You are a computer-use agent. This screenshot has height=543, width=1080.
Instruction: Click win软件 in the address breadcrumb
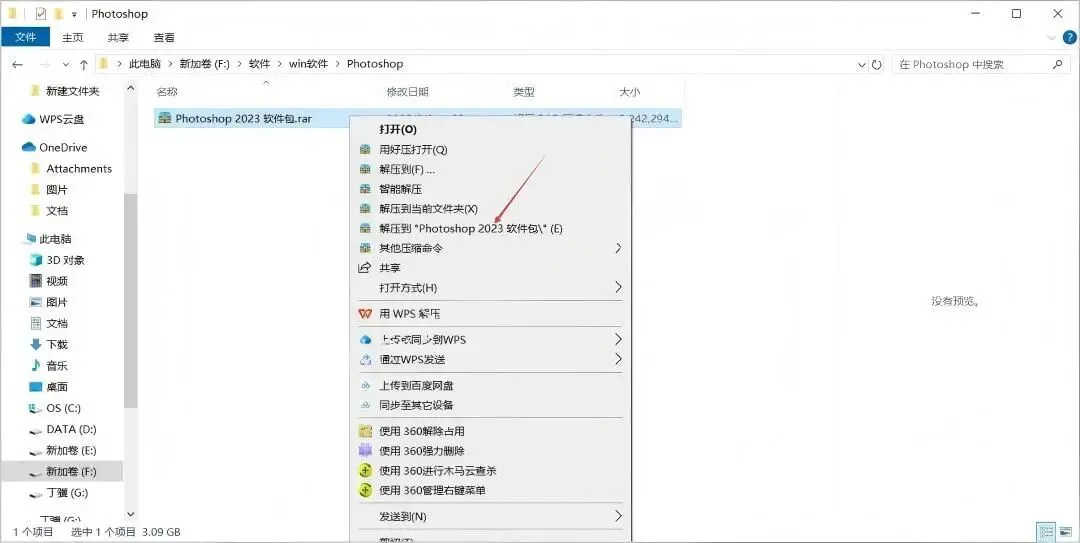tap(308, 63)
